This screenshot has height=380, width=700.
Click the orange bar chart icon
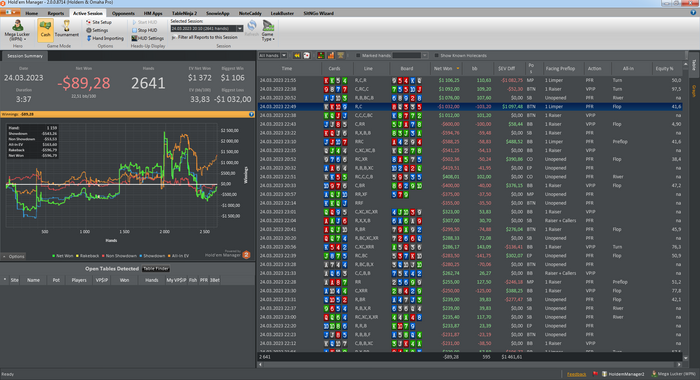(x=331, y=55)
